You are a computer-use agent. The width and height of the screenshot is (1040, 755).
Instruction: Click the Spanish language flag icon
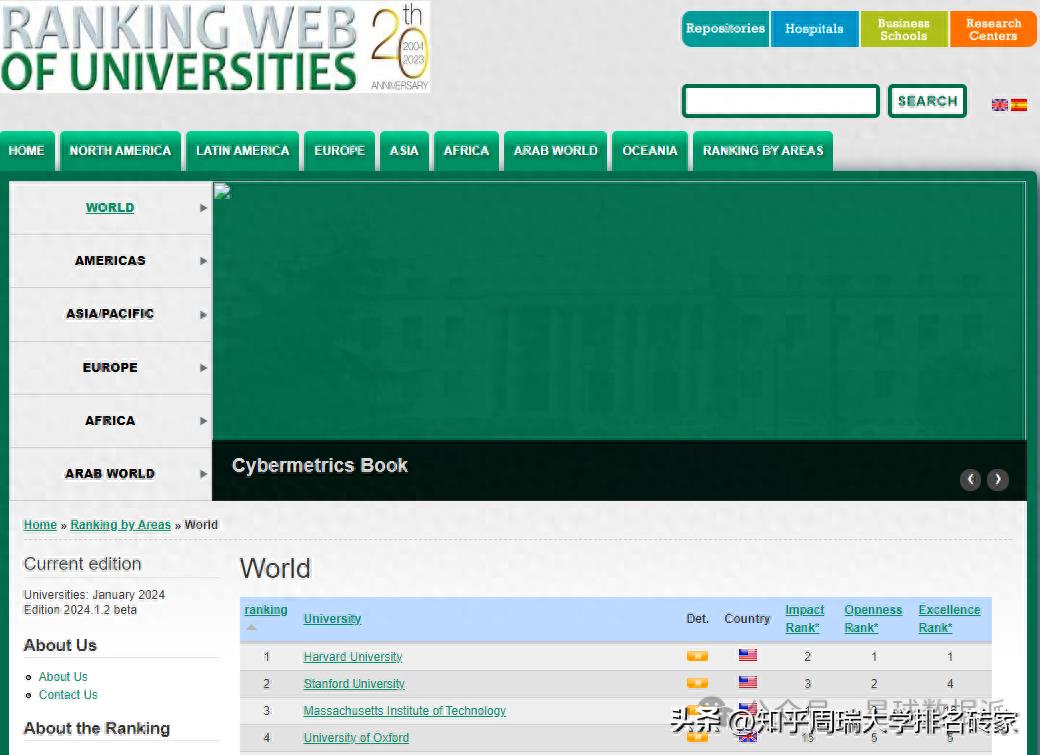tap(1019, 104)
